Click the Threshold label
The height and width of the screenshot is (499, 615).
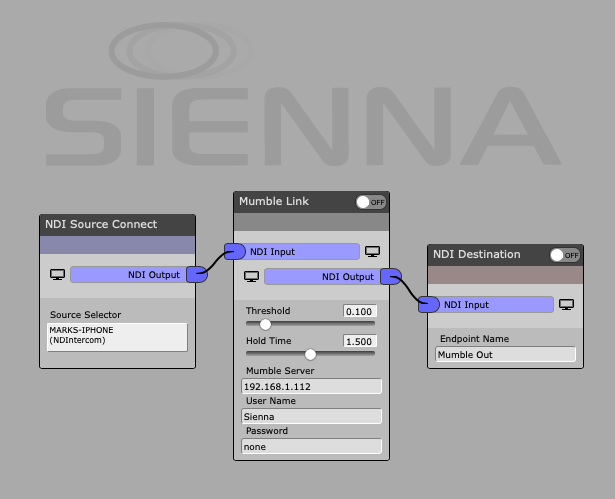(x=268, y=311)
